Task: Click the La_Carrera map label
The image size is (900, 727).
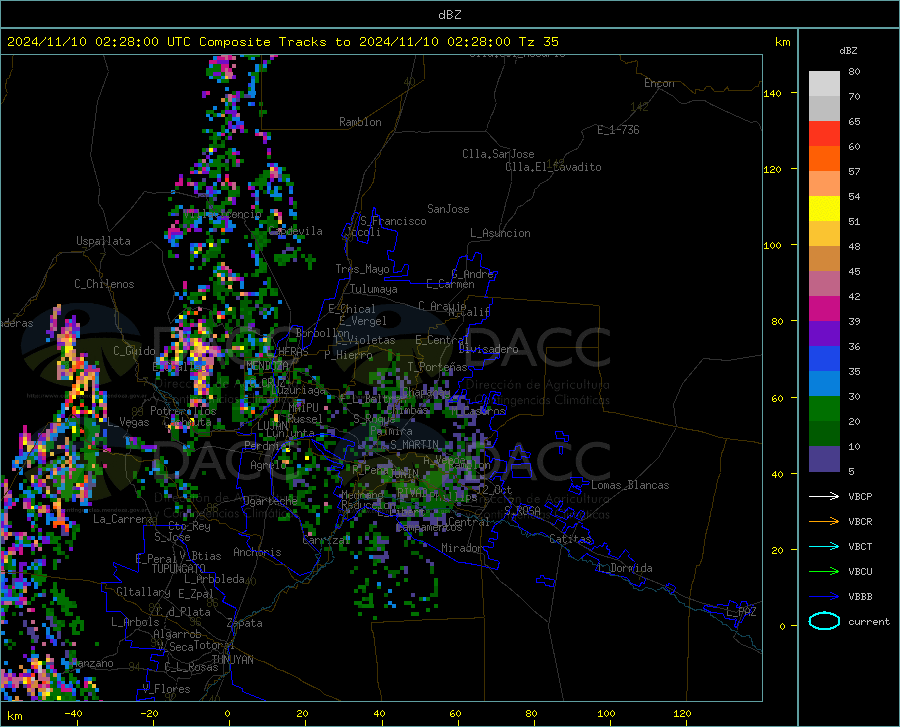Action: click(123, 519)
